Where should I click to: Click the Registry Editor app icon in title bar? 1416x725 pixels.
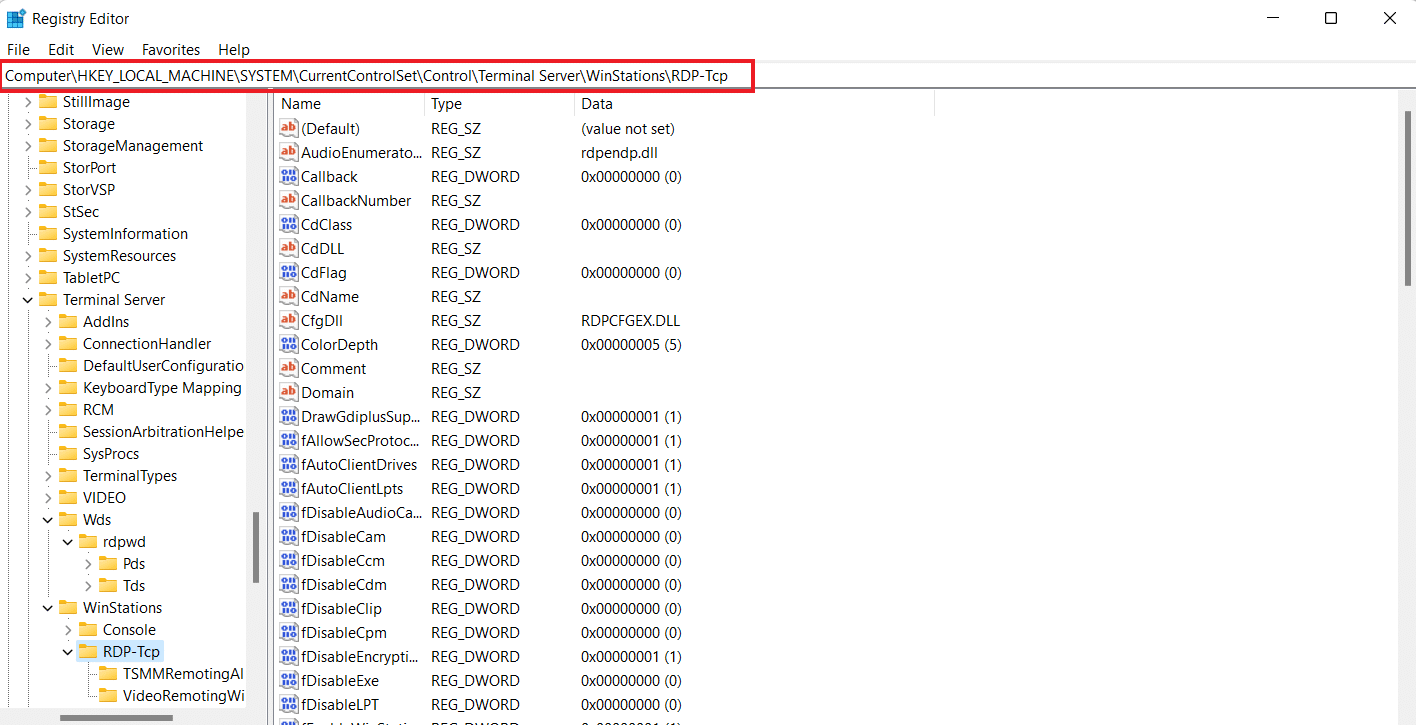pyautogui.click(x=16, y=19)
